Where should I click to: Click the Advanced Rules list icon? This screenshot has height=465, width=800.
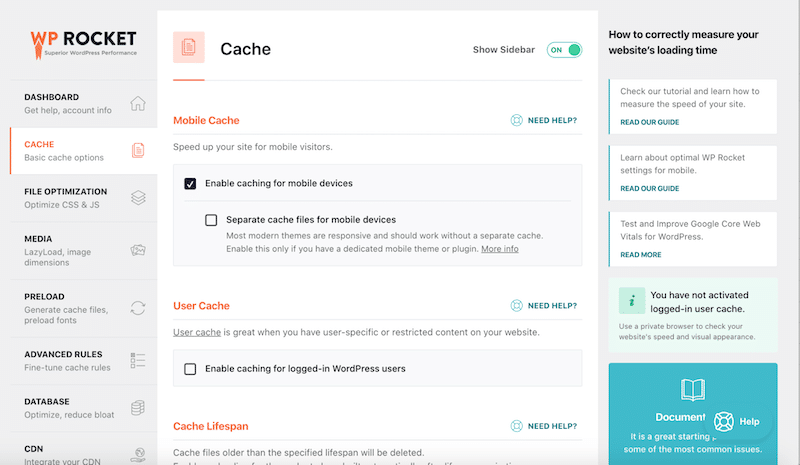tap(138, 360)
